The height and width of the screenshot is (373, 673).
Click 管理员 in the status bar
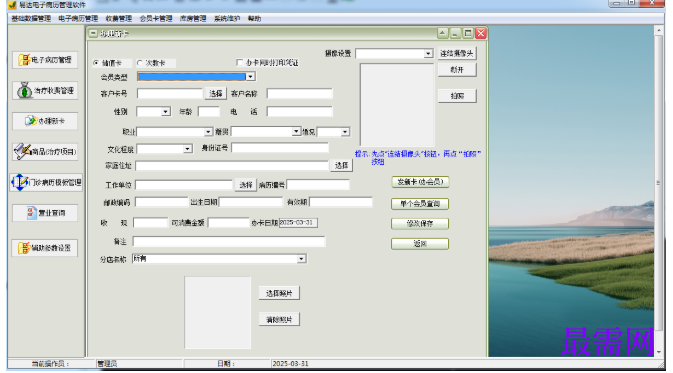coord(107,364)
